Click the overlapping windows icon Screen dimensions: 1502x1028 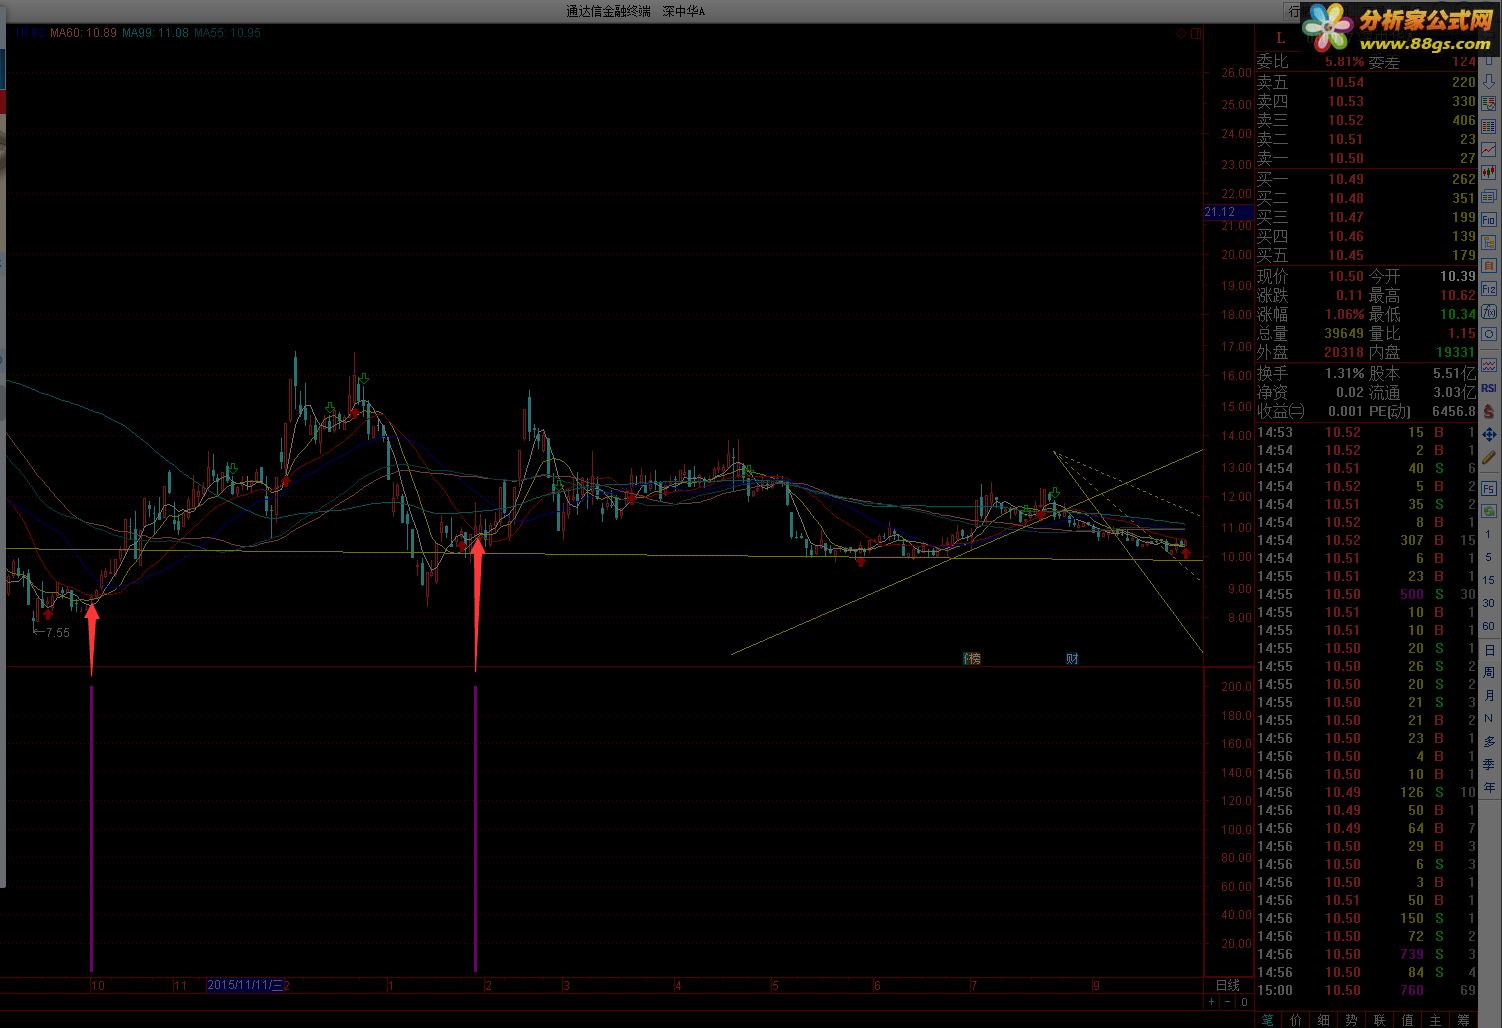pyautogui.click(x=1489, y=196)
